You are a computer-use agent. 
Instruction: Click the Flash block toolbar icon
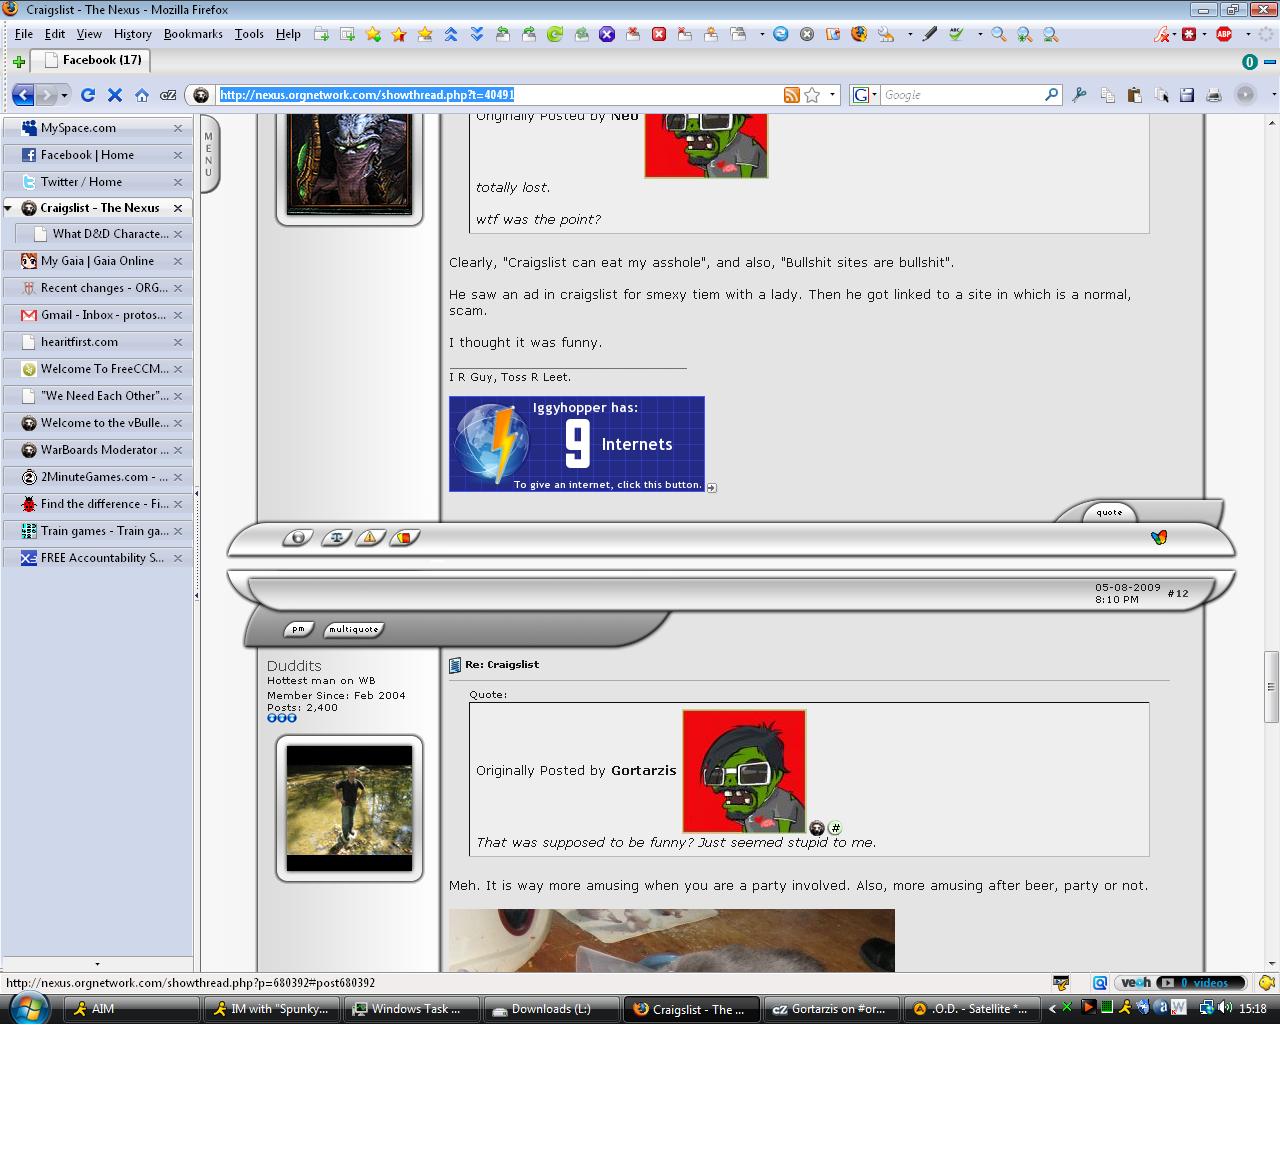(x=1163, y=34)
